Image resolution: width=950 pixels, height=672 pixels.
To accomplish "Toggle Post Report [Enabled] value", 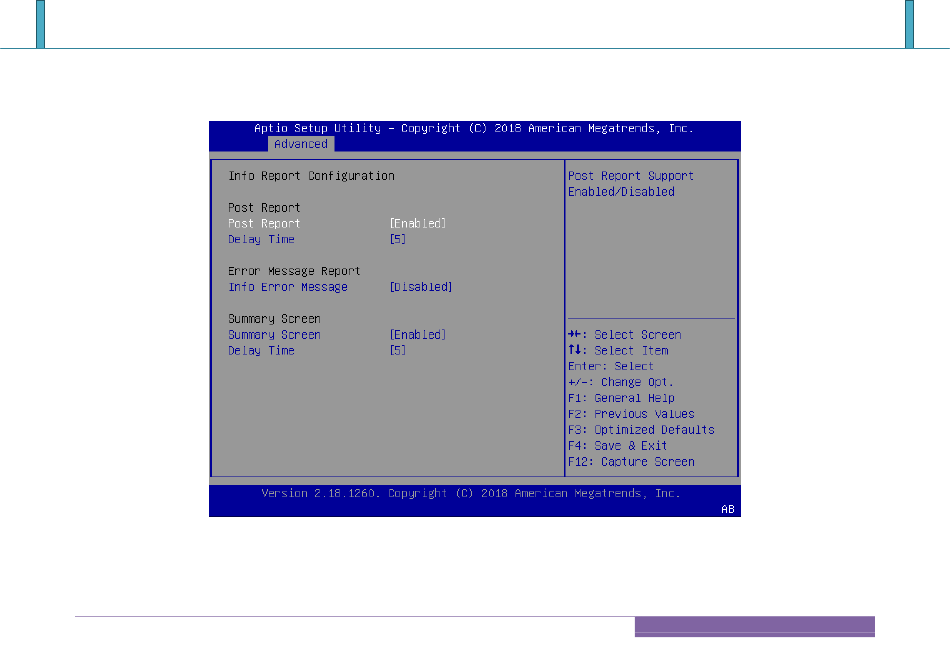I will tap(417, 224).
